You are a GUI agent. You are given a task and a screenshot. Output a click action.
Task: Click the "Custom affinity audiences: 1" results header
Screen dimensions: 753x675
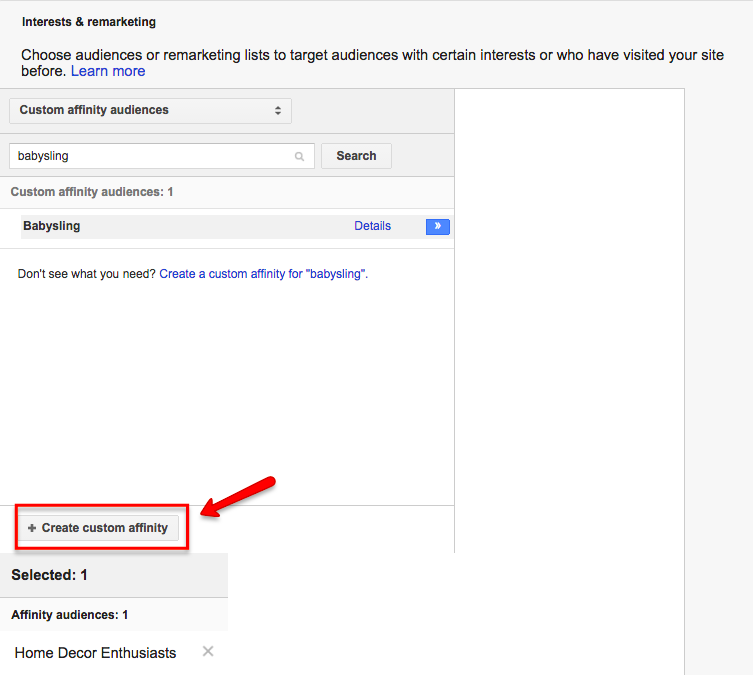coord(92,192)
